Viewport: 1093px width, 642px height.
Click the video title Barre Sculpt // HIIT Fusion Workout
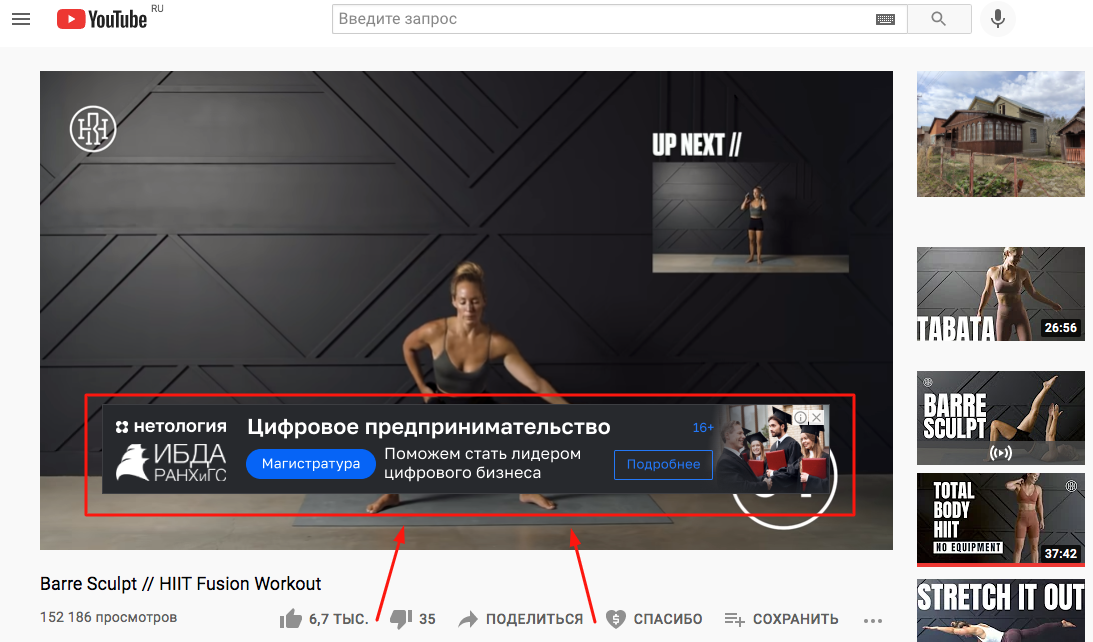(x=181, y=583)
